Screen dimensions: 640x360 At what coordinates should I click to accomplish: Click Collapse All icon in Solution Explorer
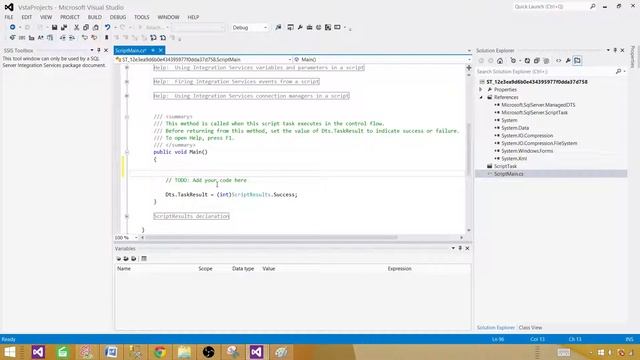(537, 61)
